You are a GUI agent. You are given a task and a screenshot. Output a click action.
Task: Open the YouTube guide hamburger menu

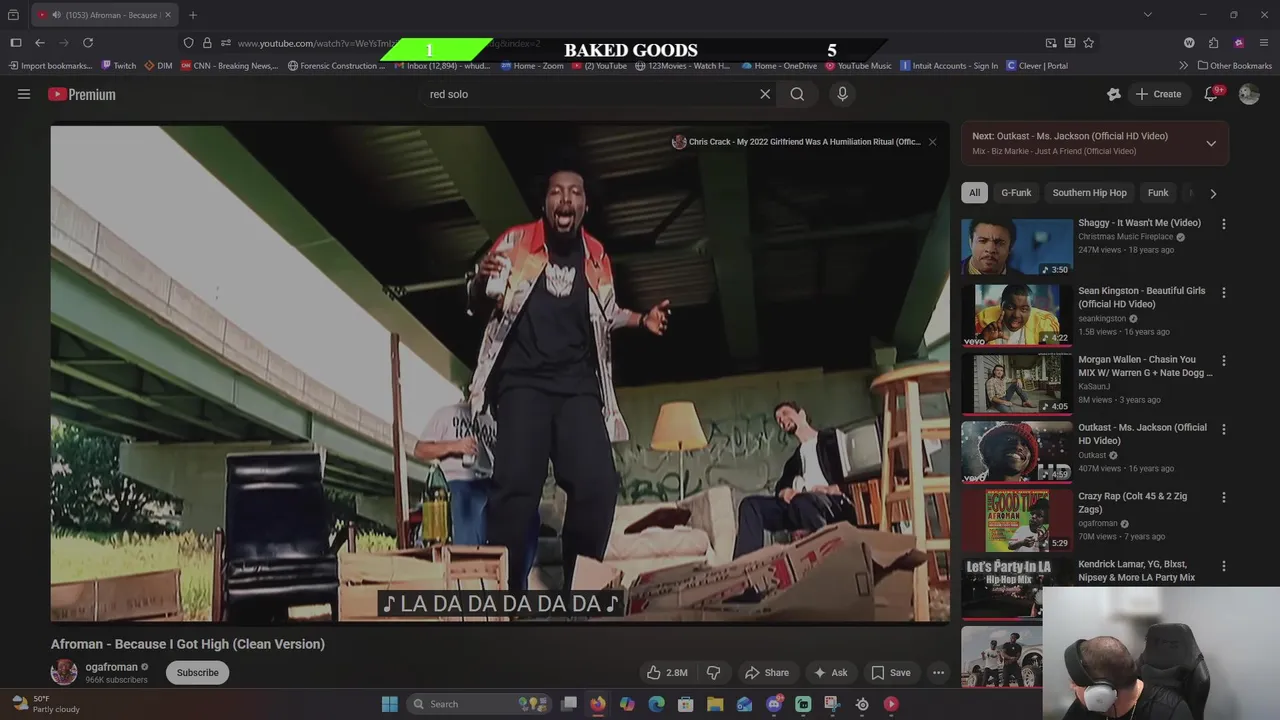(x=24, y=94)
